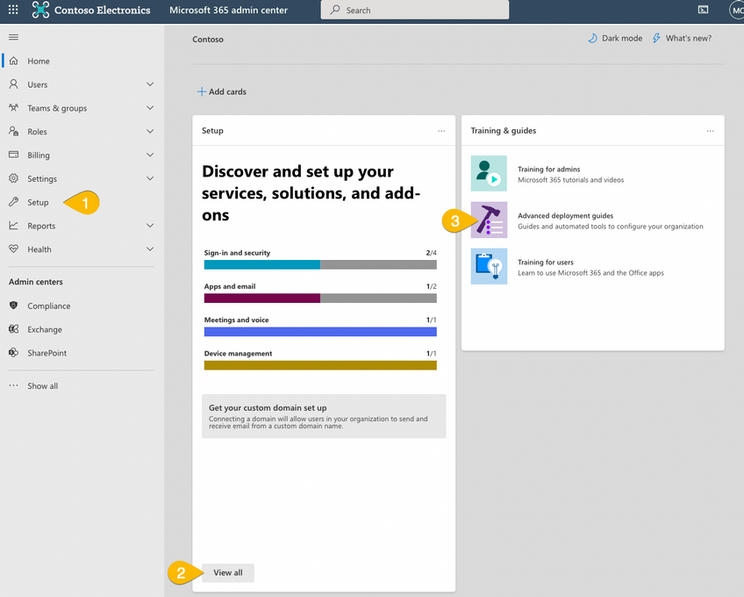Click the Sign-in and security 2/4 count

pyautogui.click(x=431, y=253)
